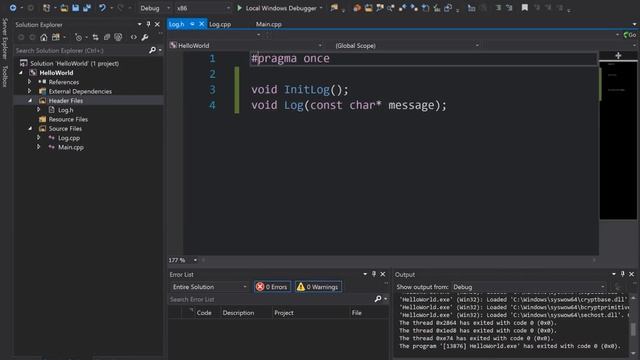Select the Log.h editor tab
The width and height of the screenshot is (640, 360).
pos(176,24)
